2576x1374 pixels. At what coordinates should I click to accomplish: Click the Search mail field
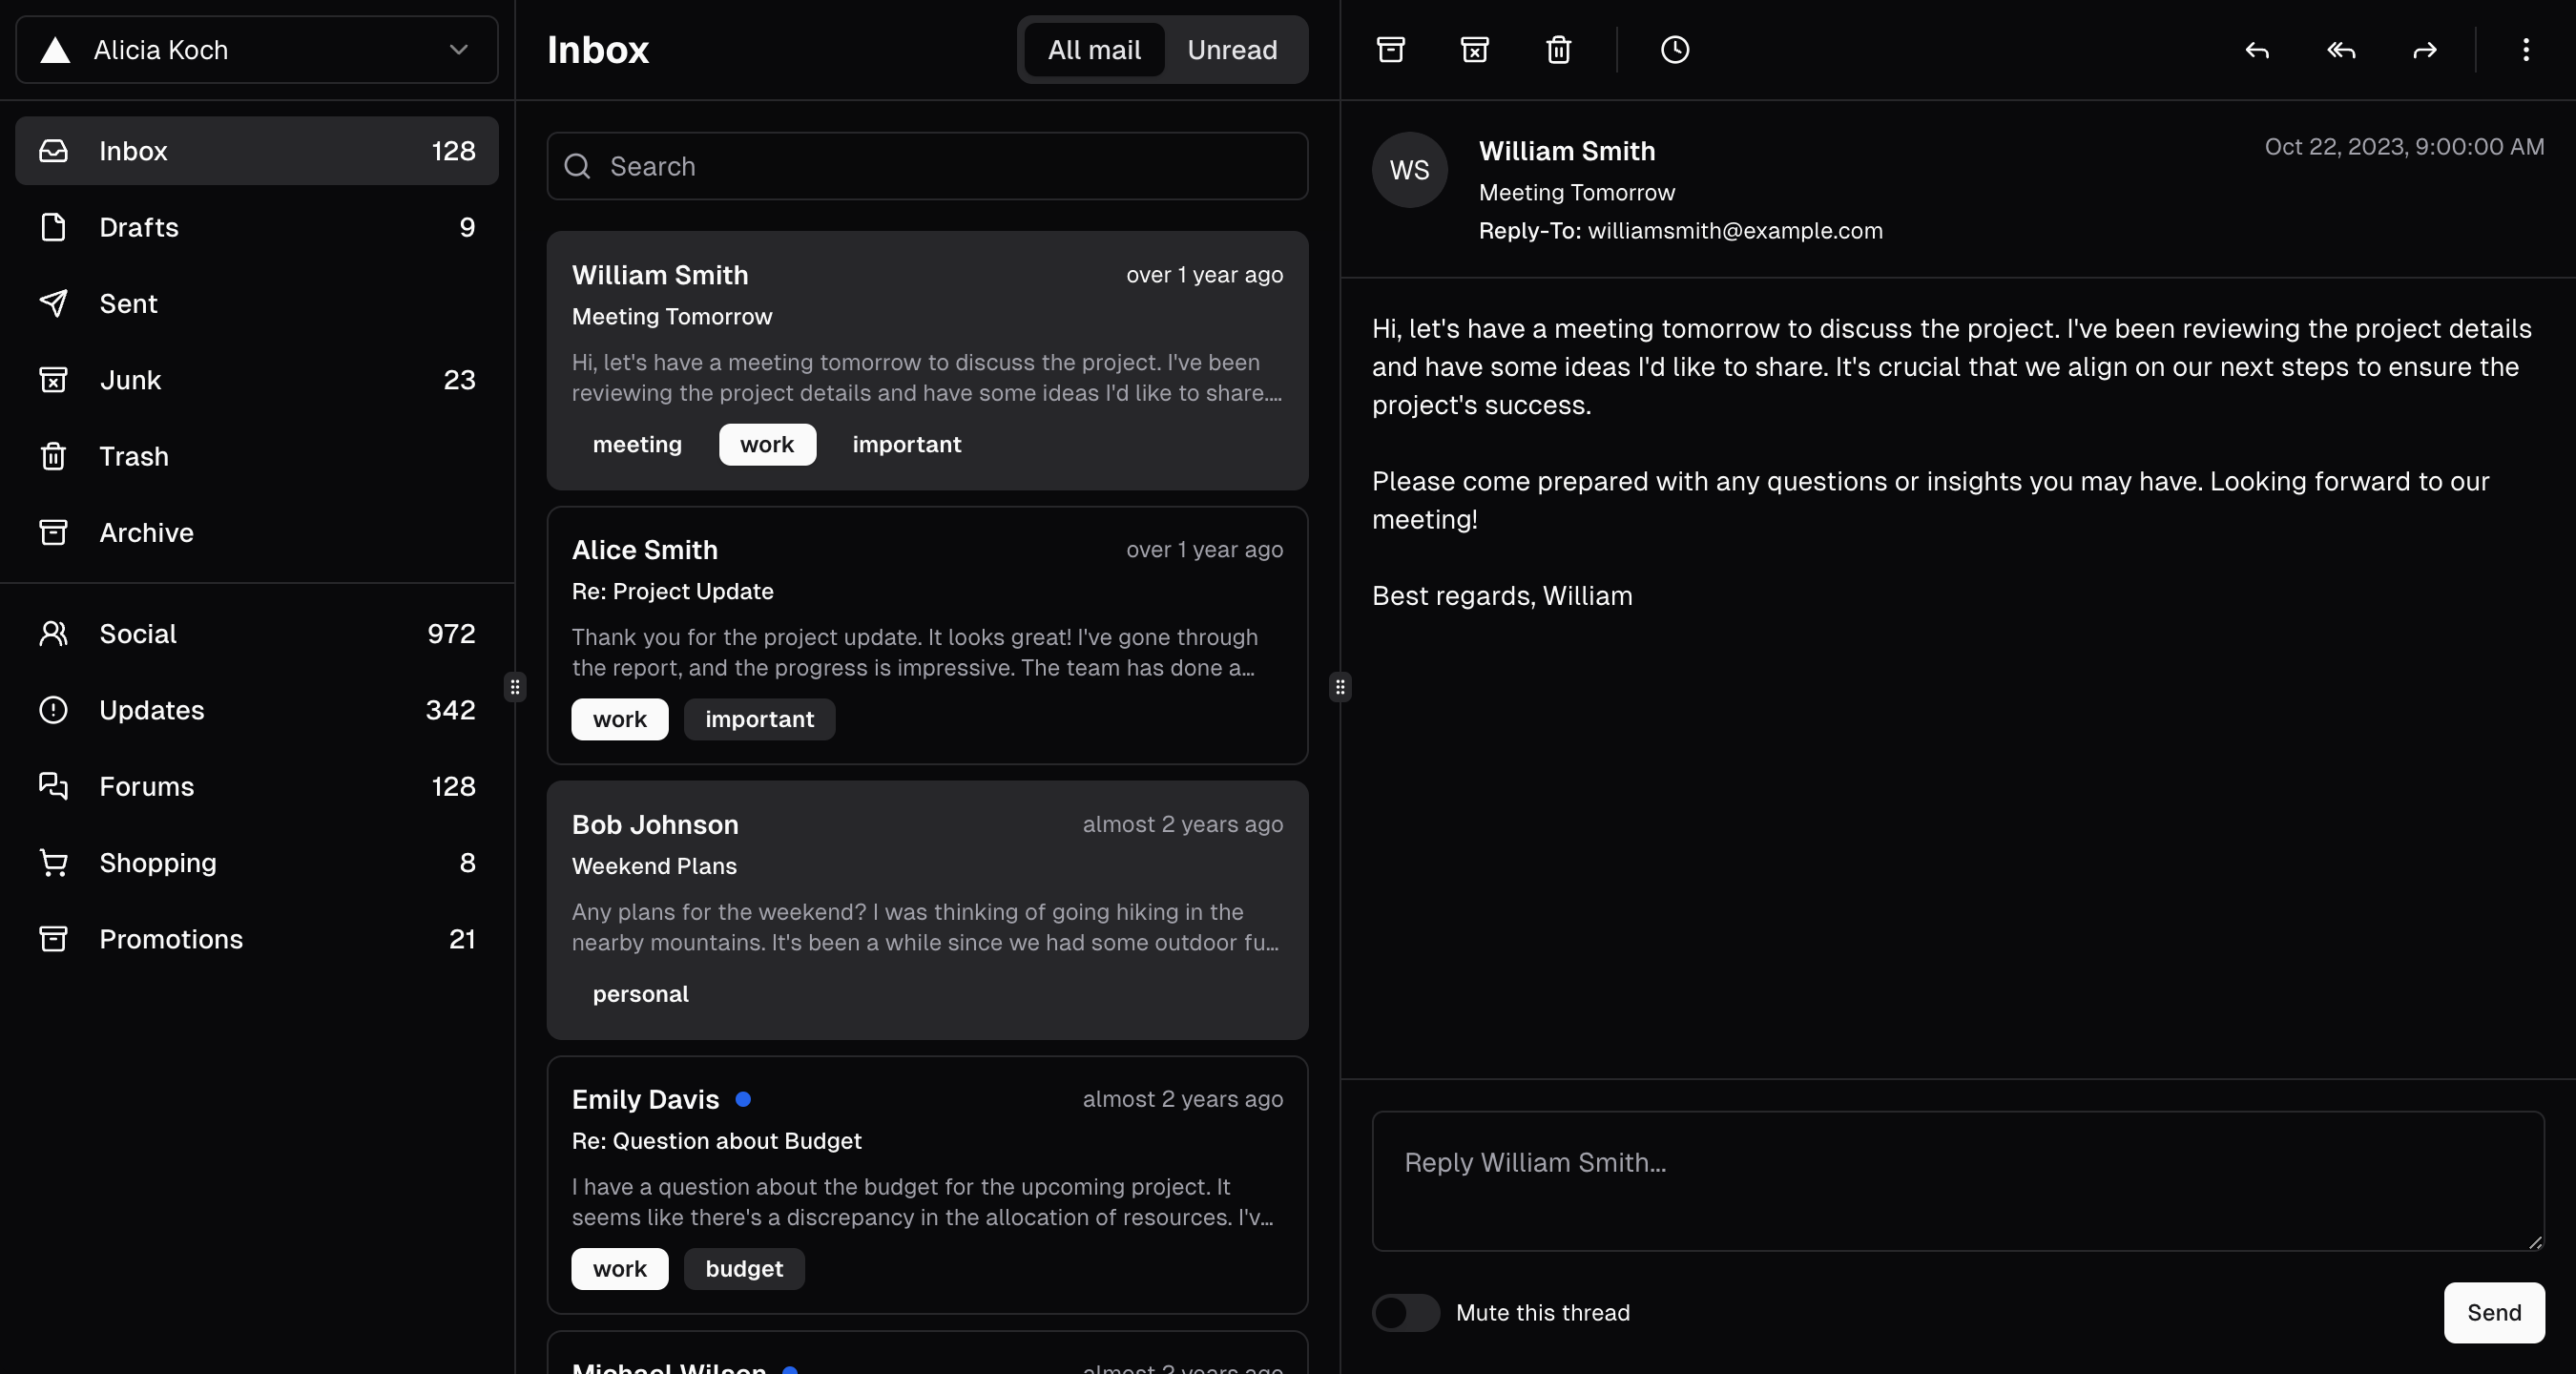(x=926, y=166)
